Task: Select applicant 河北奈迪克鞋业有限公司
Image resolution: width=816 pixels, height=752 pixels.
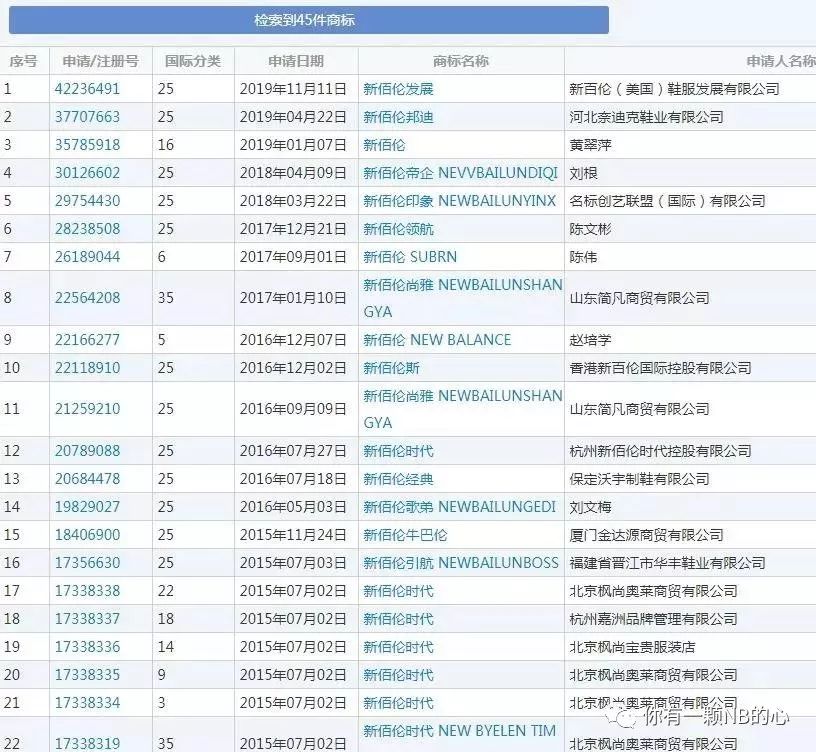Action: (x=646, y=117)
